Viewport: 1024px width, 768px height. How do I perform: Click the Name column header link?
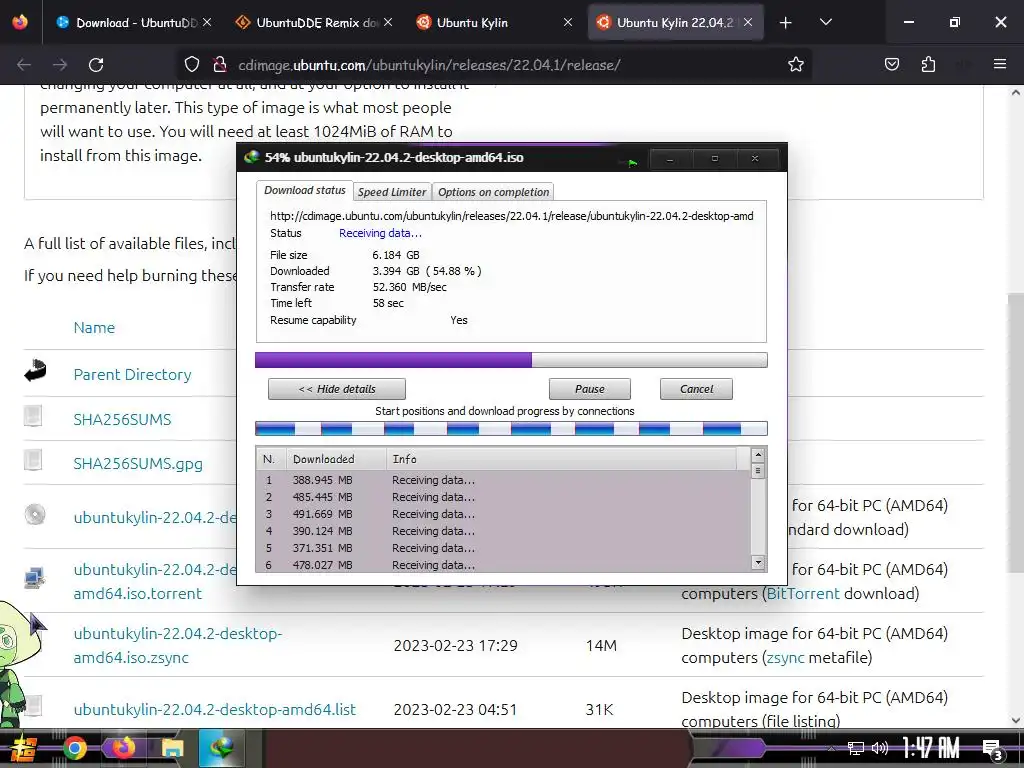(94, 328)
